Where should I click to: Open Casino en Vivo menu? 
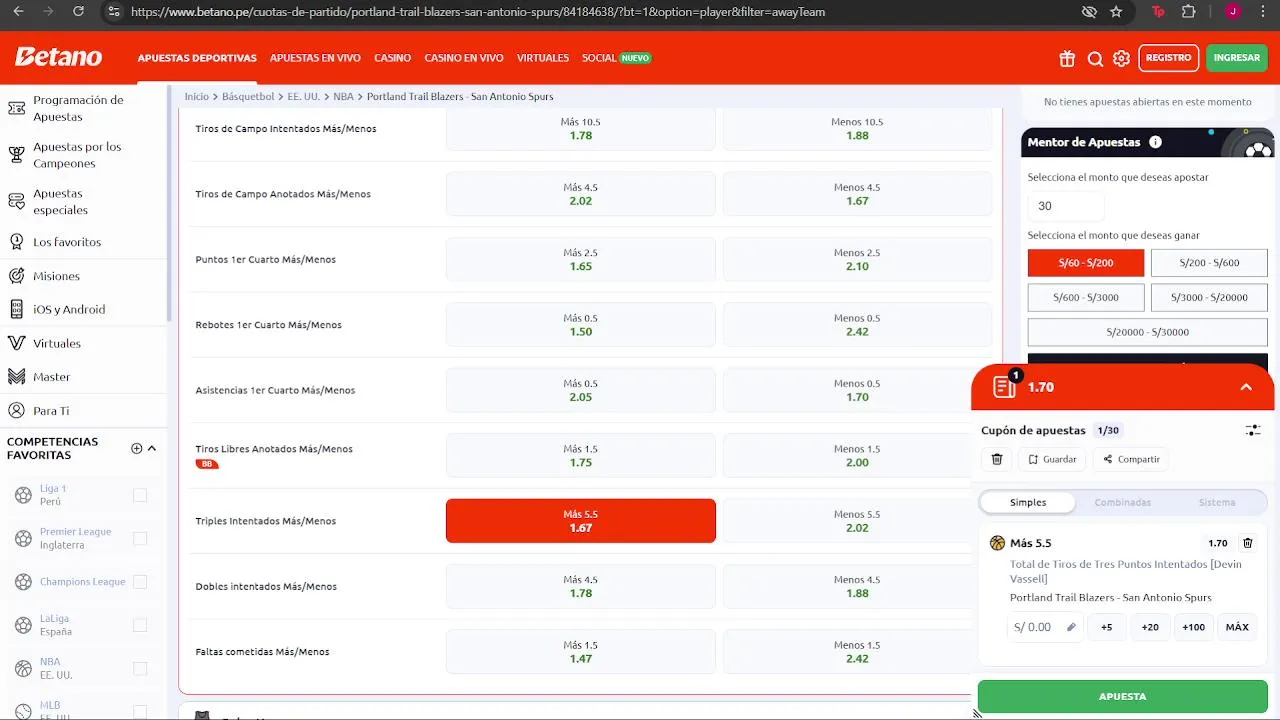point(464,58)
